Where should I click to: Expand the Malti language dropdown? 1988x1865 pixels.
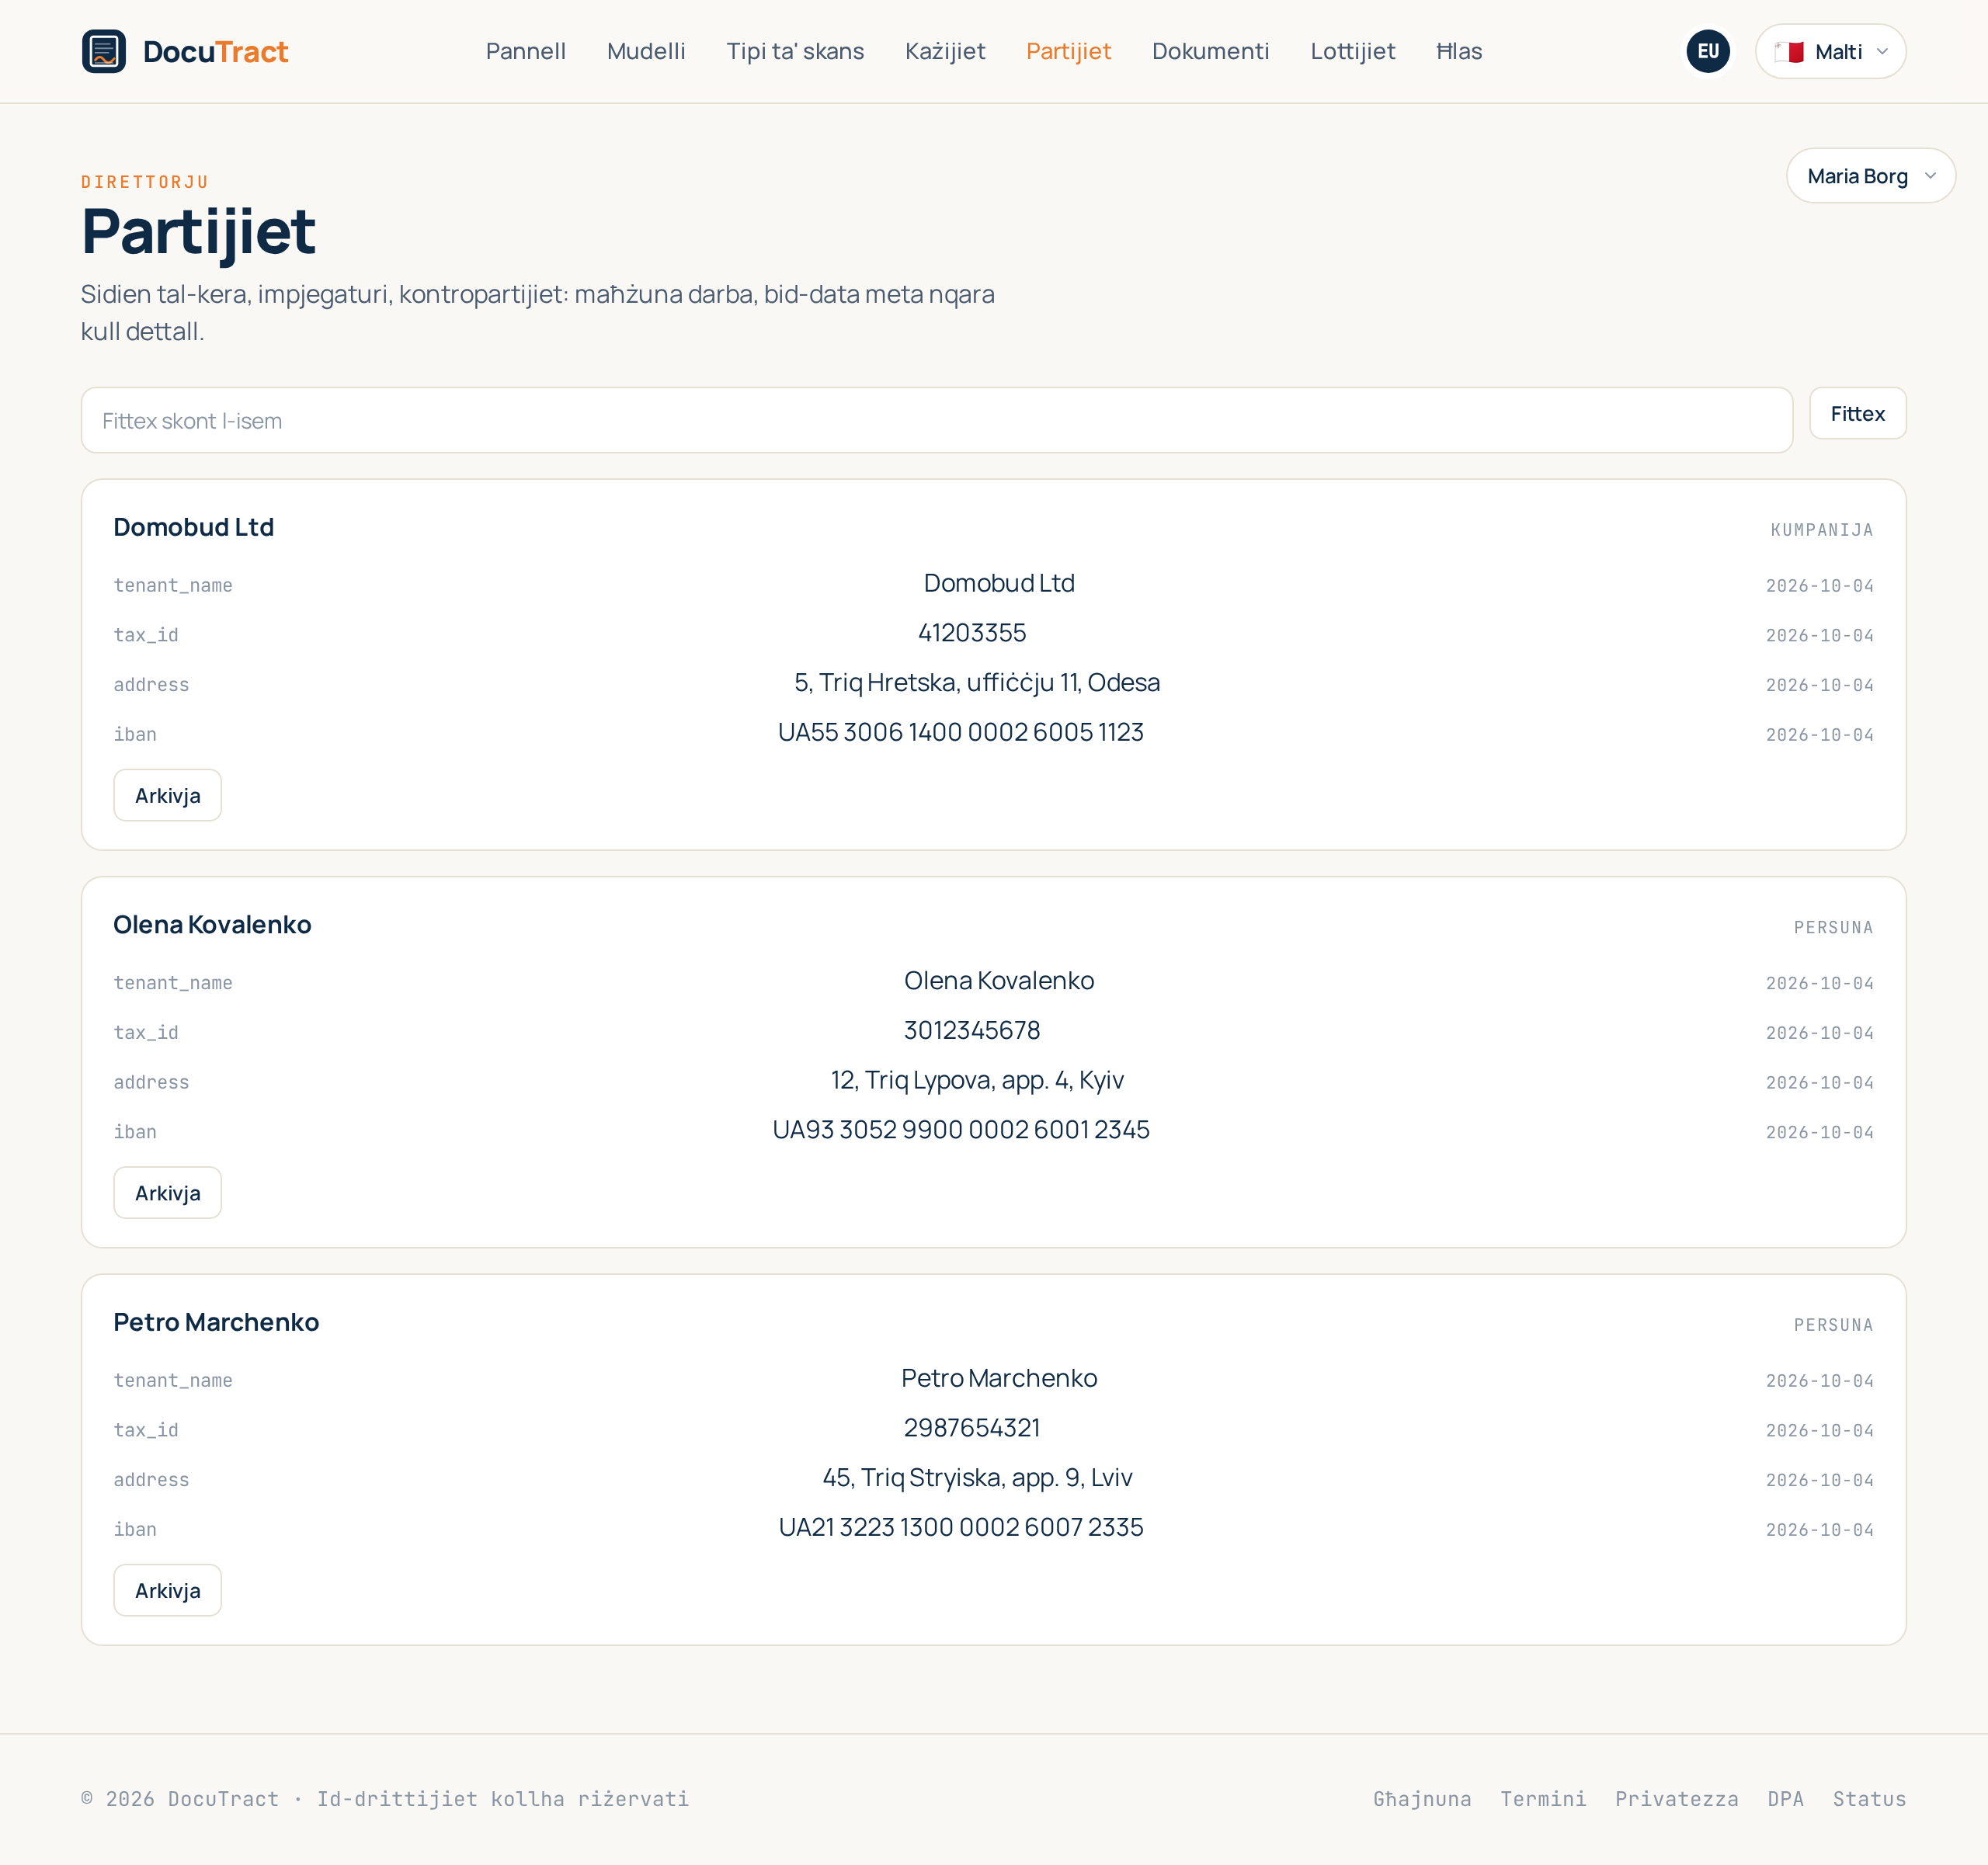[x=1830, y=51]
